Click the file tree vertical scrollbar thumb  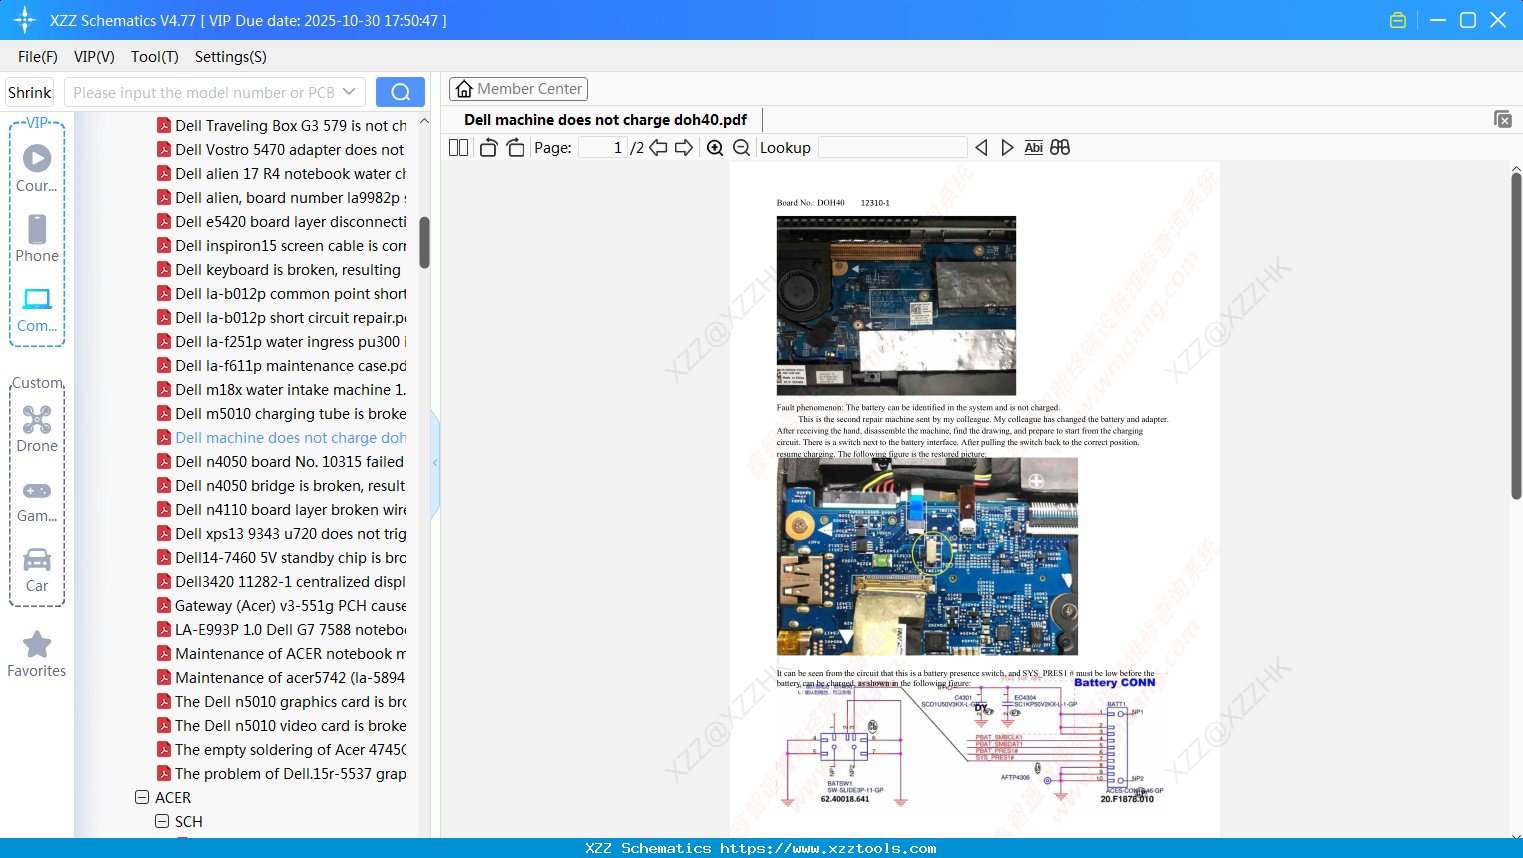(x=424, y=242)
